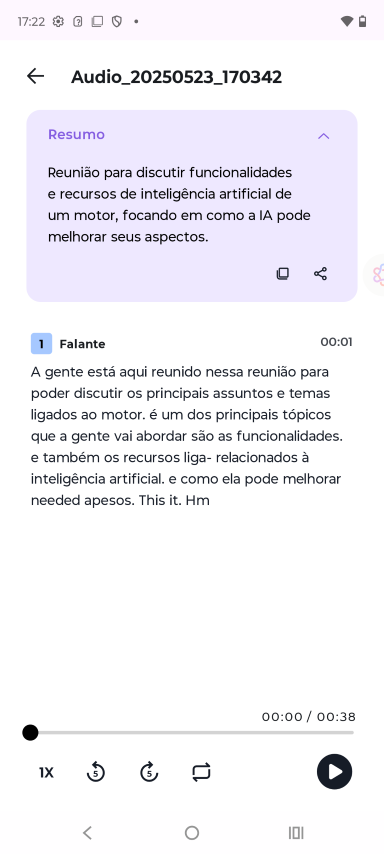Share the summary
This screenshot has width=384, height=854.
tap(320, 273)
